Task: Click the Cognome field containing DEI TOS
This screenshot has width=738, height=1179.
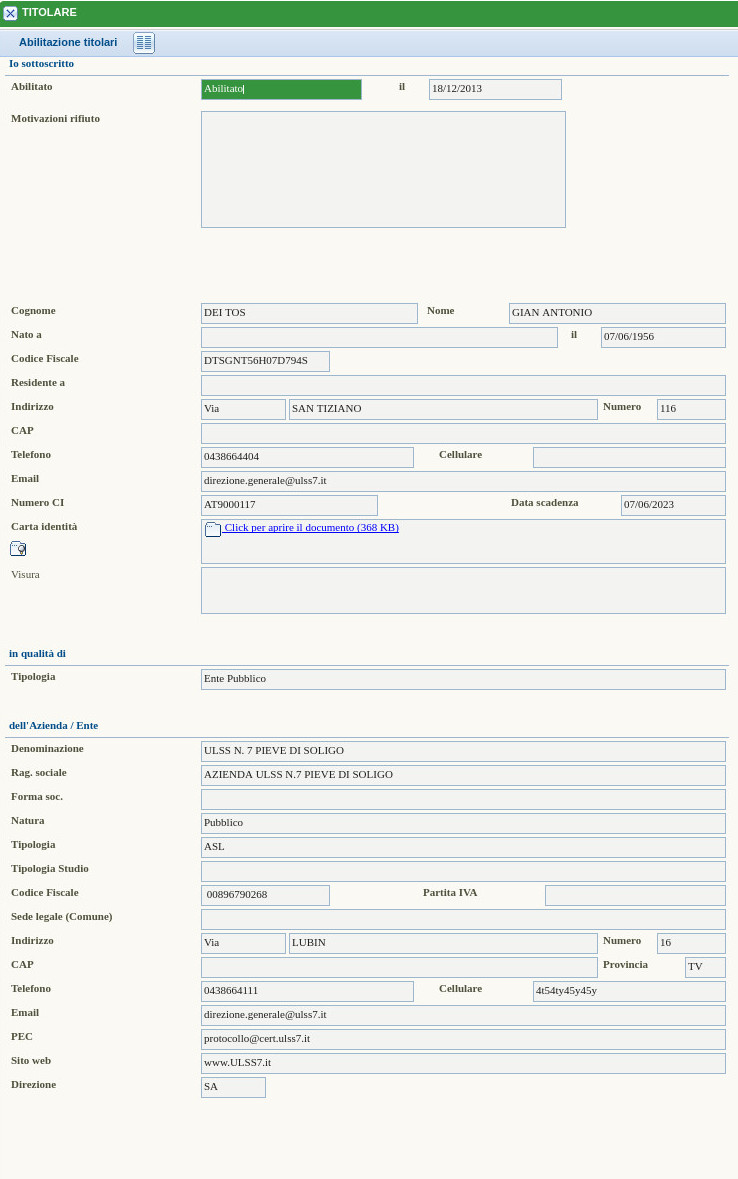Action: pos(309,313)
